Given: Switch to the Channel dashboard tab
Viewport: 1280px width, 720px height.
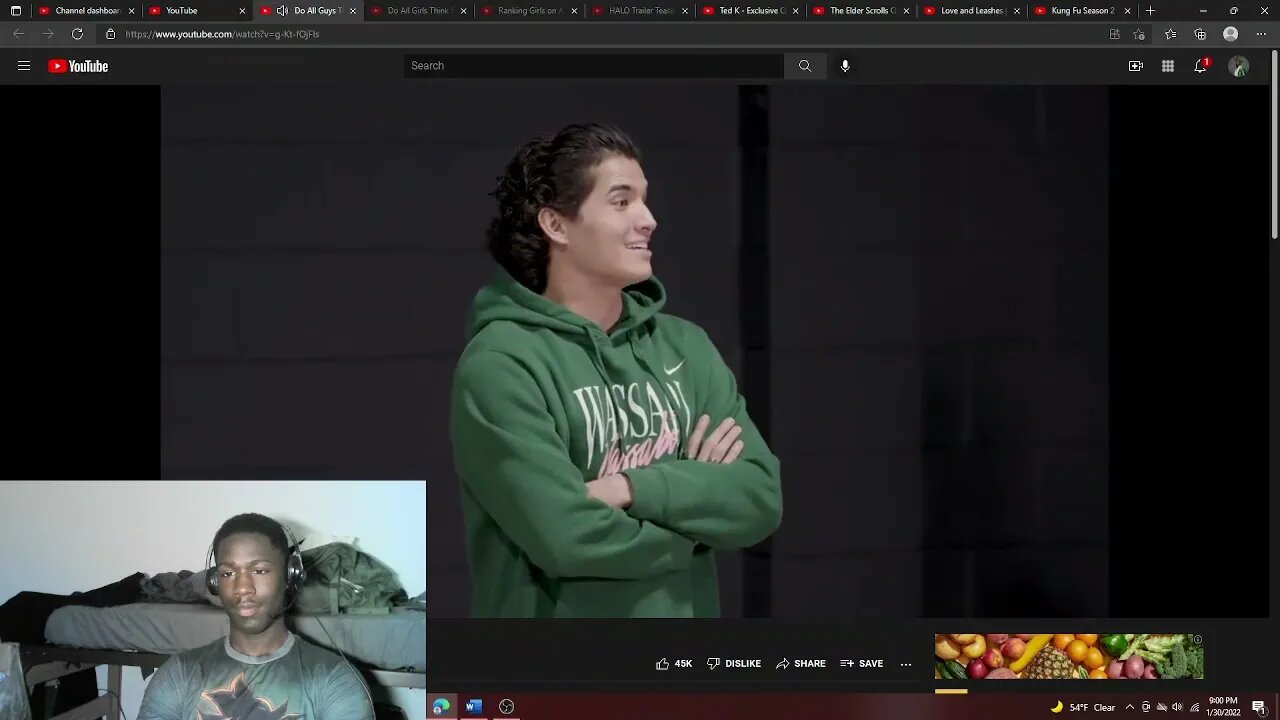Looking at the screenshot, I should [88, 11].
